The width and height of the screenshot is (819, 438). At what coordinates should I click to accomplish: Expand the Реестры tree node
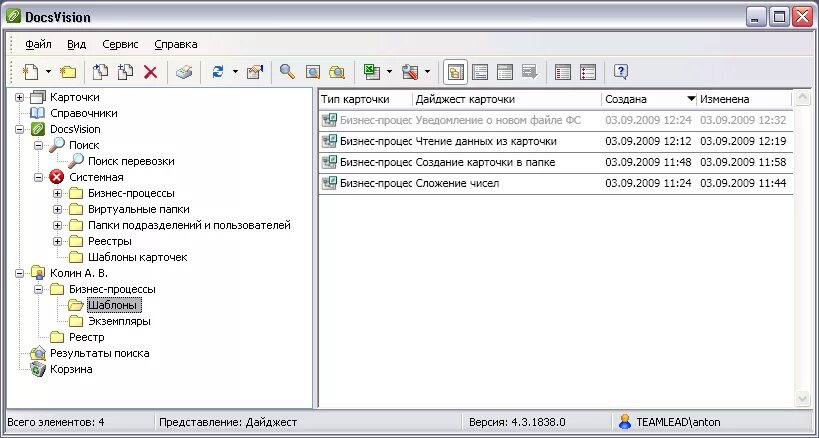point(57,242)
